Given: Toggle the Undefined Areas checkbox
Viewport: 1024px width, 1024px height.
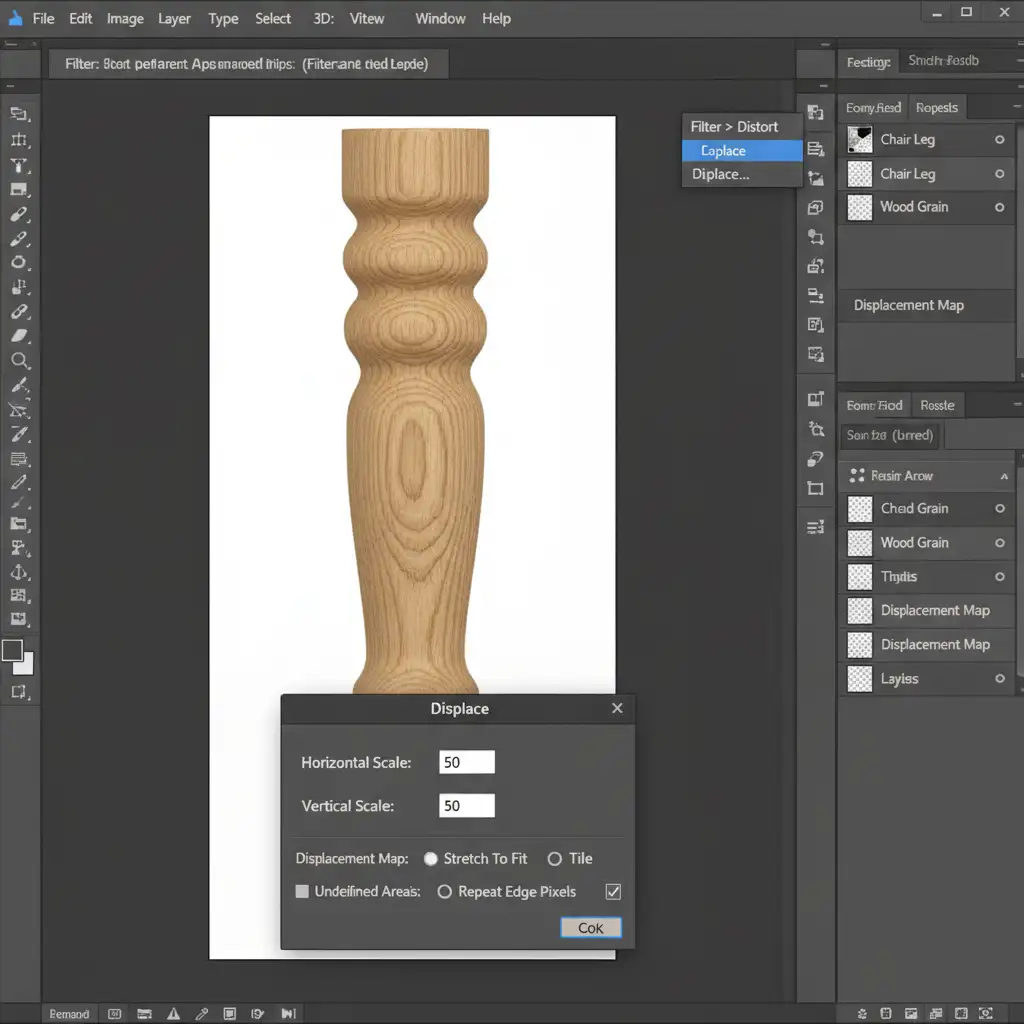Looking at the screenshot, I should point(302,891).
